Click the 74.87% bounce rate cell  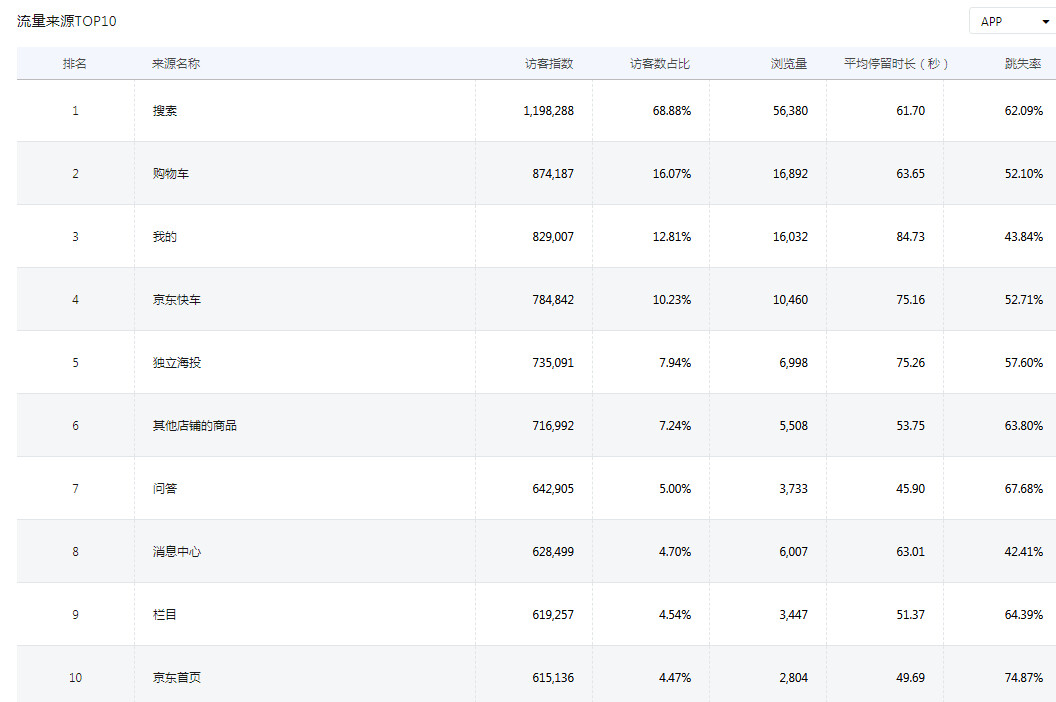(1024, 678)
